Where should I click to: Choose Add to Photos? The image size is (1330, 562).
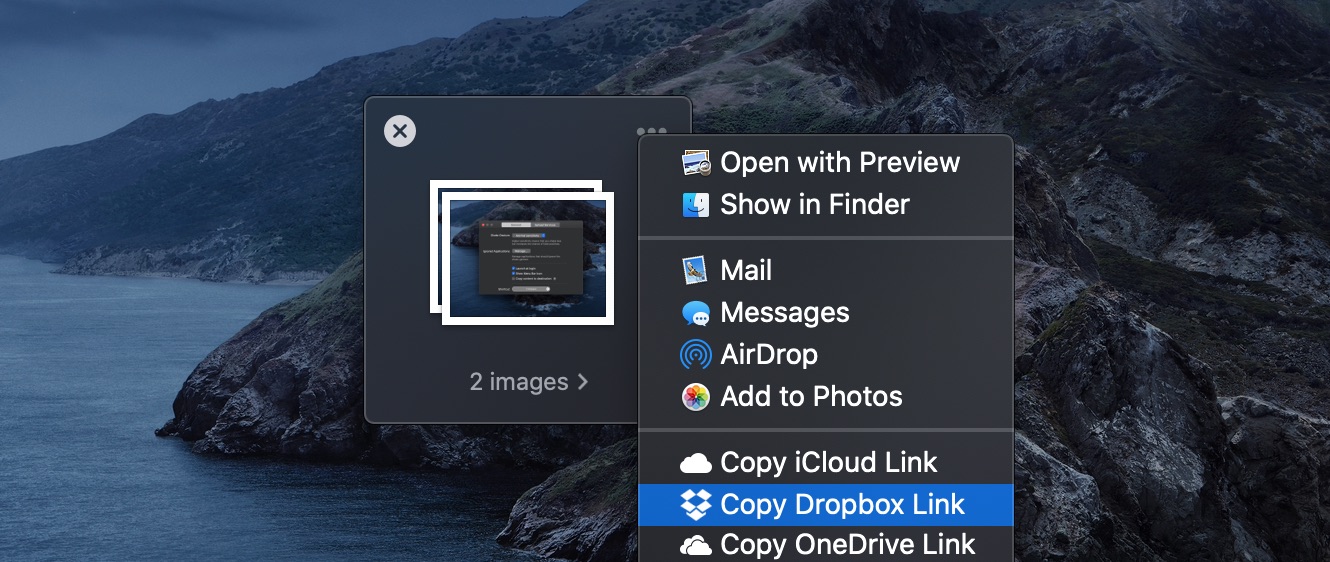pos(826,397)
